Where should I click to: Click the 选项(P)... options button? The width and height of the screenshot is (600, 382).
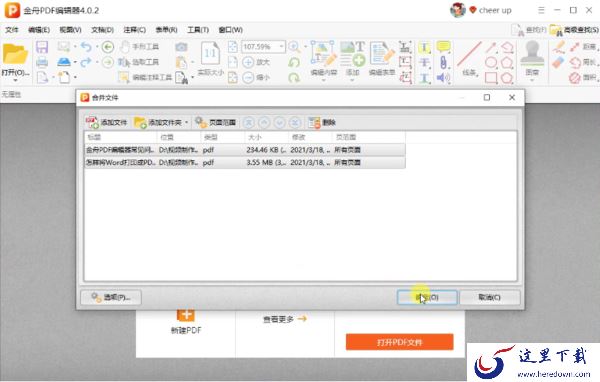click(111, 297)
